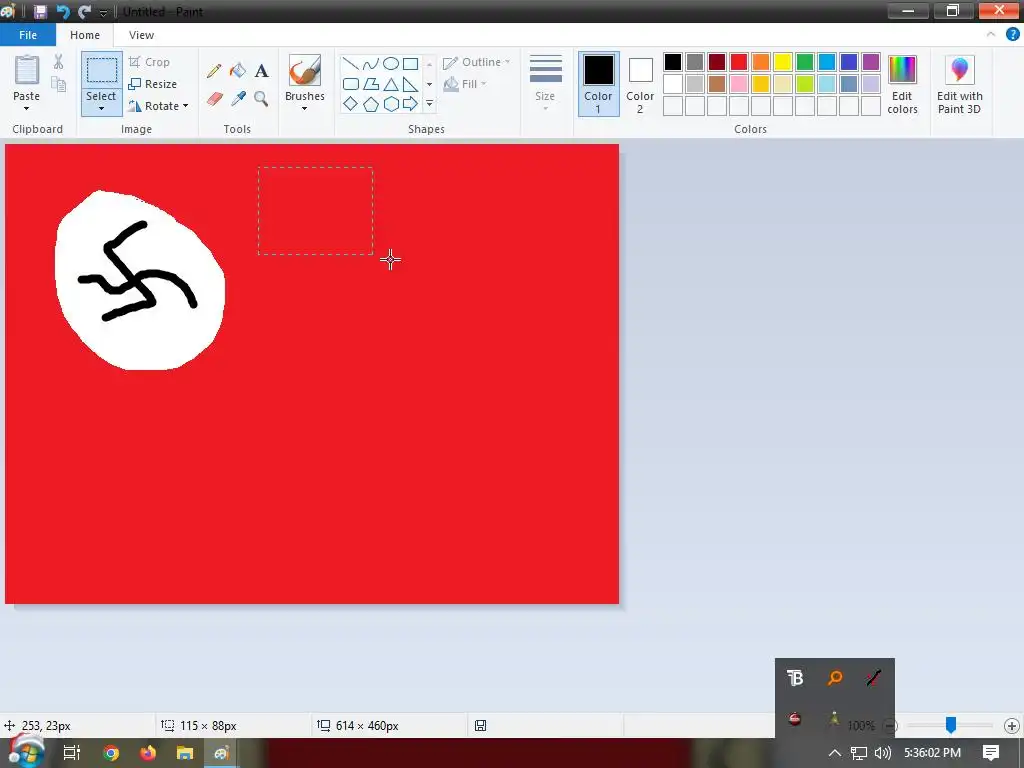Pick the yellow swatch in the palette
The height and width of the screenshot is (768, 1024).
click(782, 62)
